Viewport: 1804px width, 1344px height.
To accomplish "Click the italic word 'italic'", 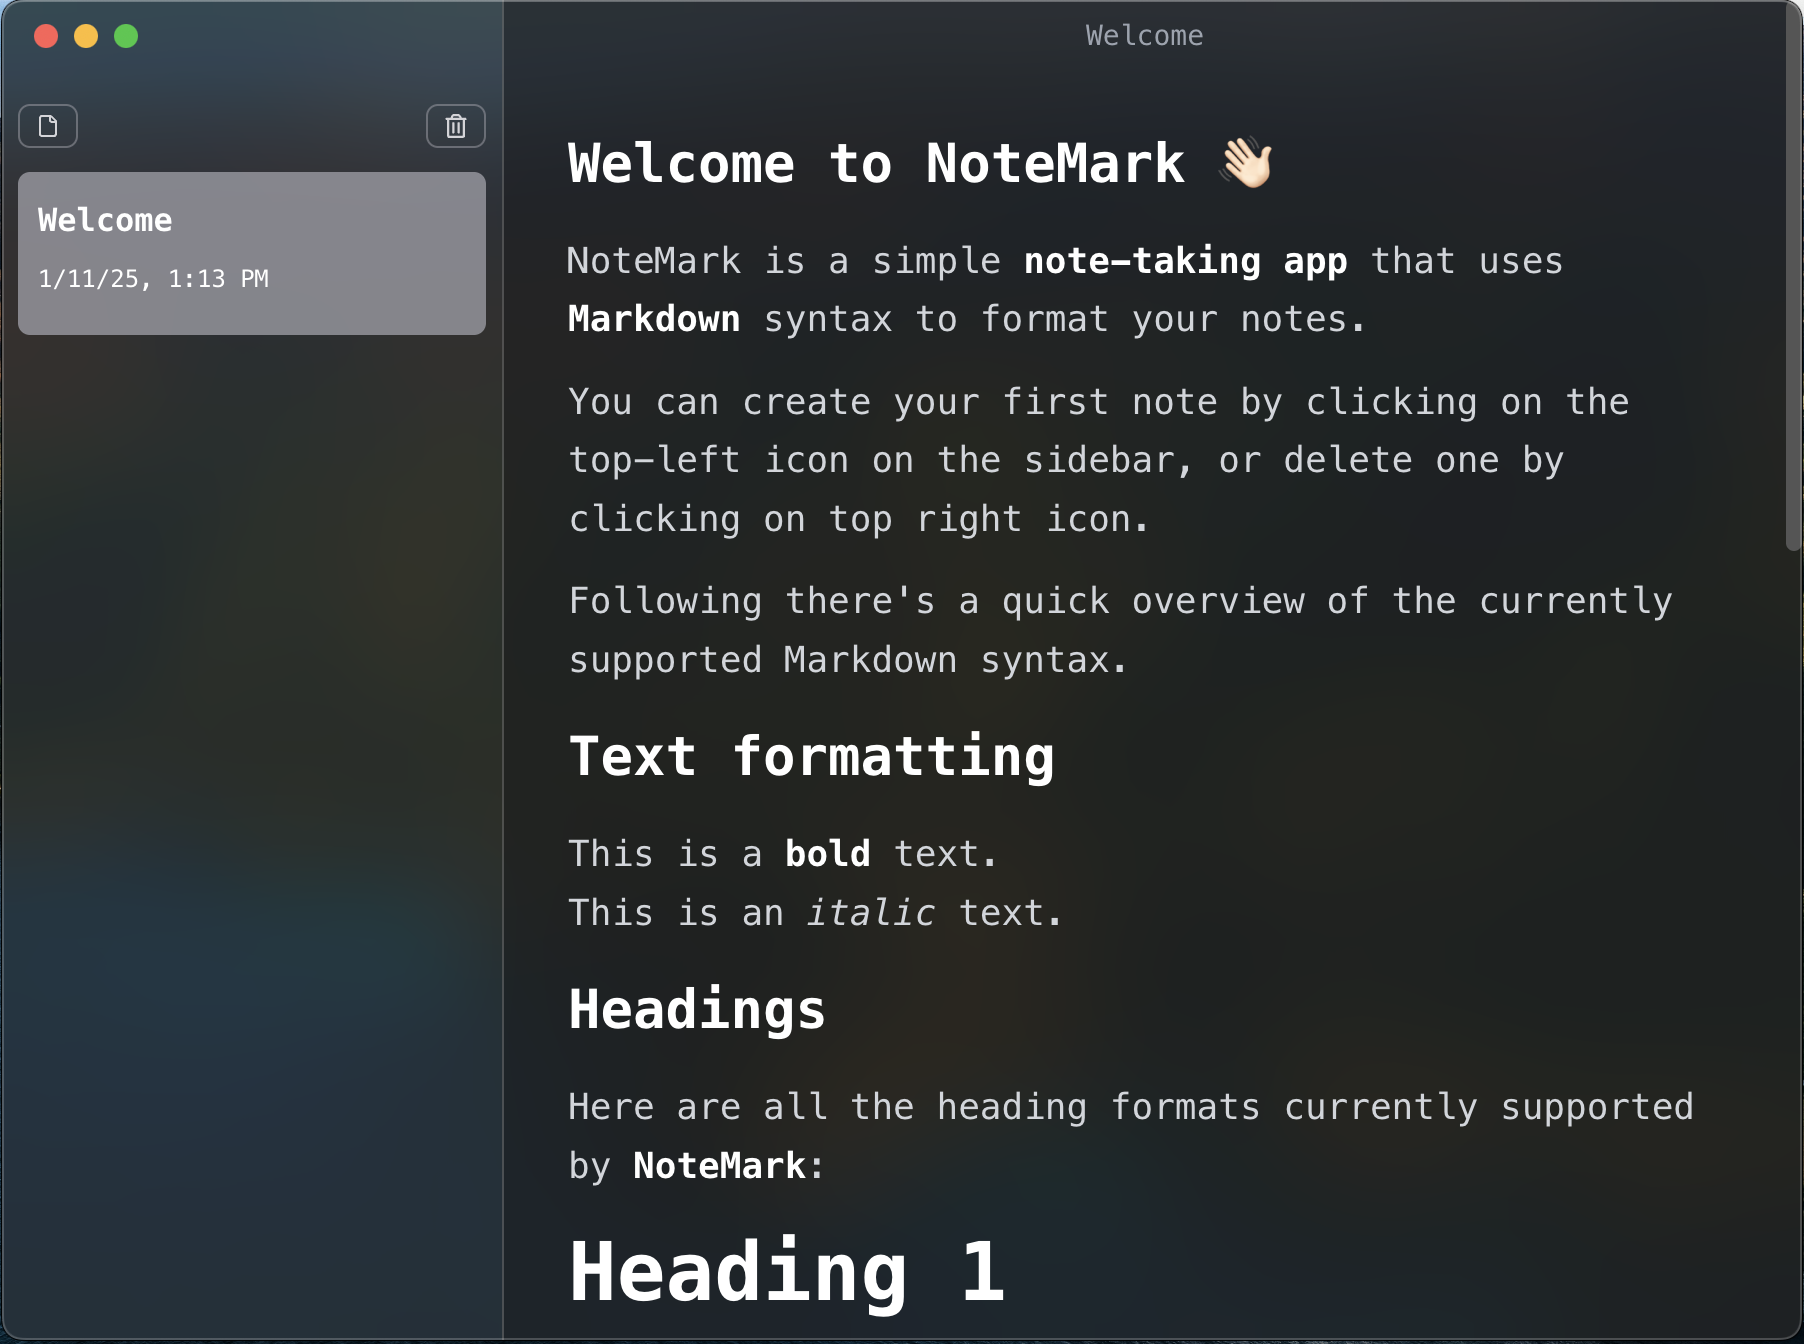I will 870,912.
